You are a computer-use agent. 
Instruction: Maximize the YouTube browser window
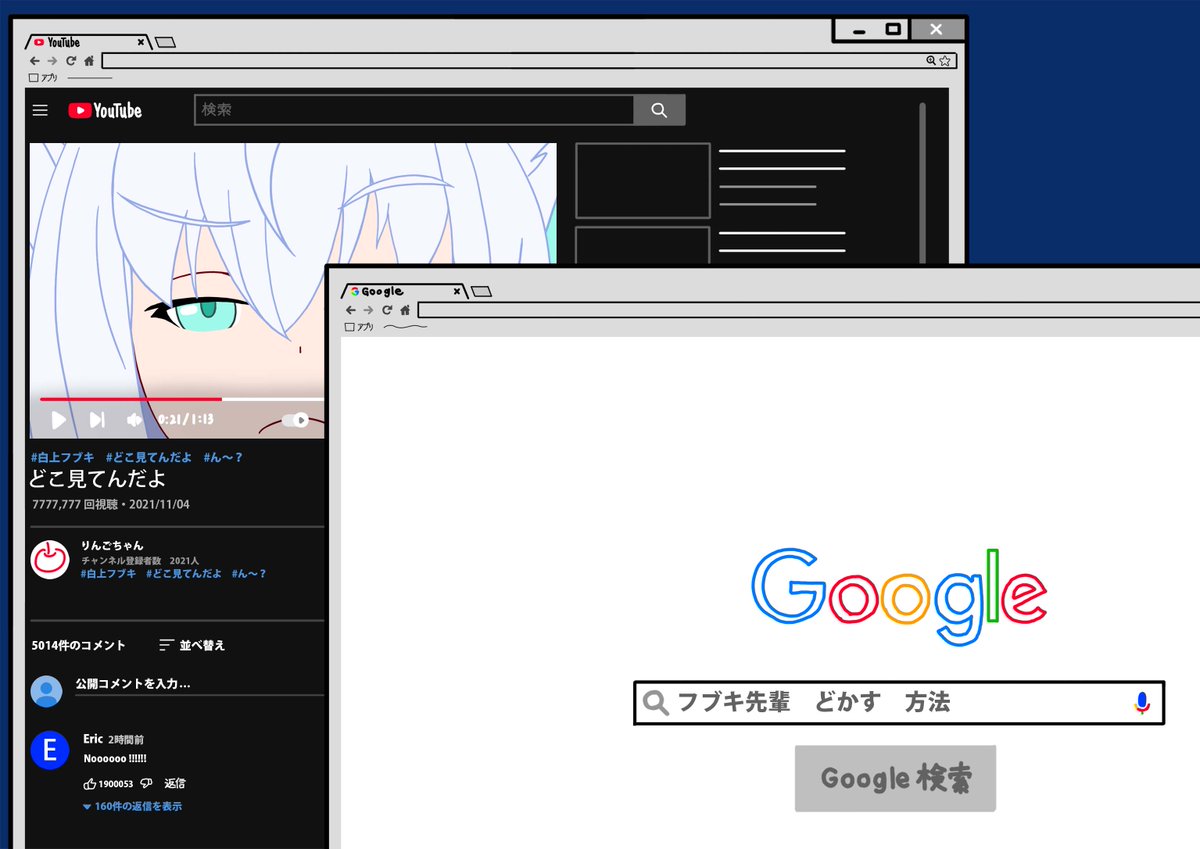tap(894, 30)
